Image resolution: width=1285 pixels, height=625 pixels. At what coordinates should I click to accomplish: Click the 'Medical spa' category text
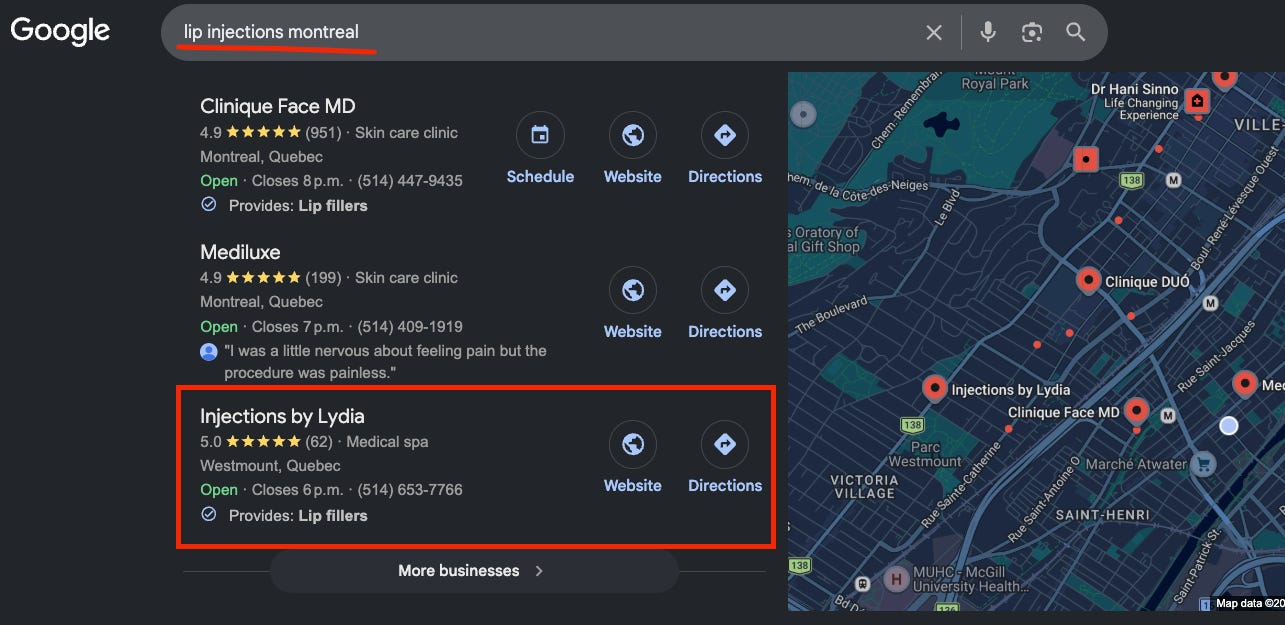(x=387, y=442)
